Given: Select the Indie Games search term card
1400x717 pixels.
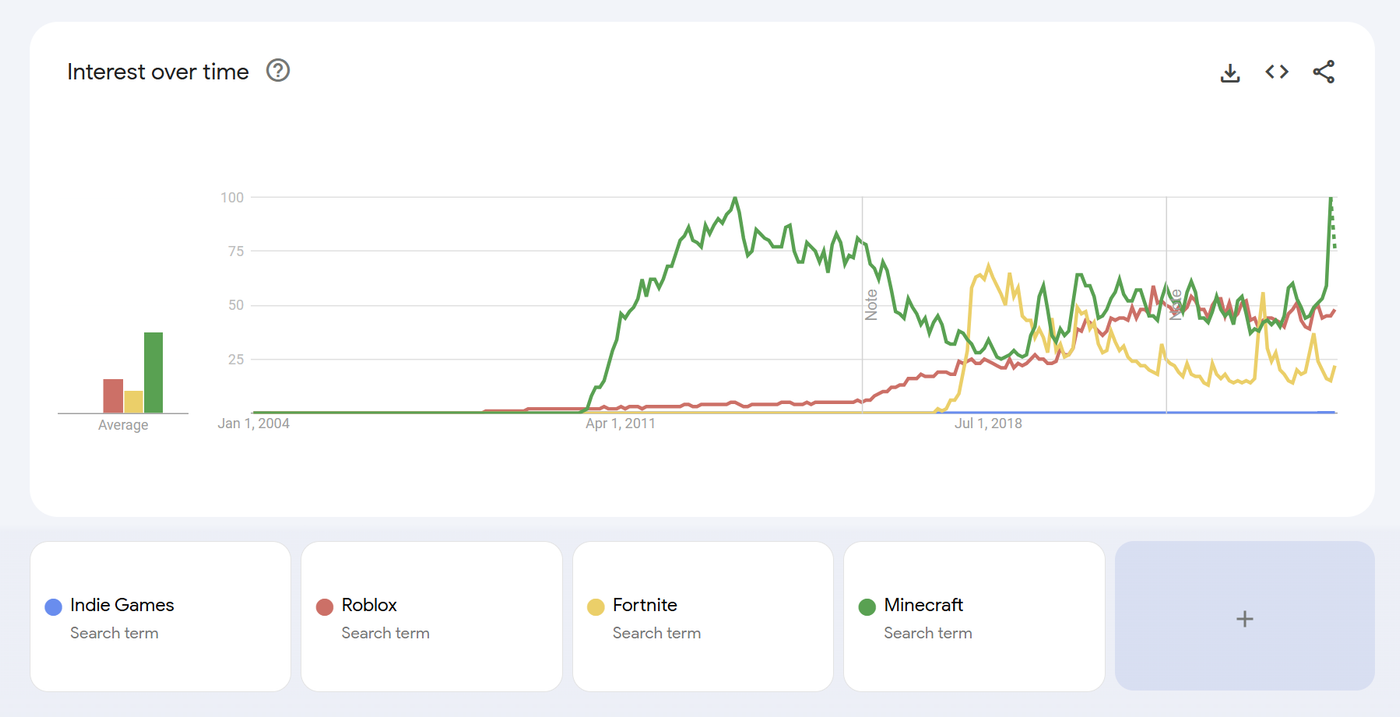Looking at the screenshot, I should 160,616.
